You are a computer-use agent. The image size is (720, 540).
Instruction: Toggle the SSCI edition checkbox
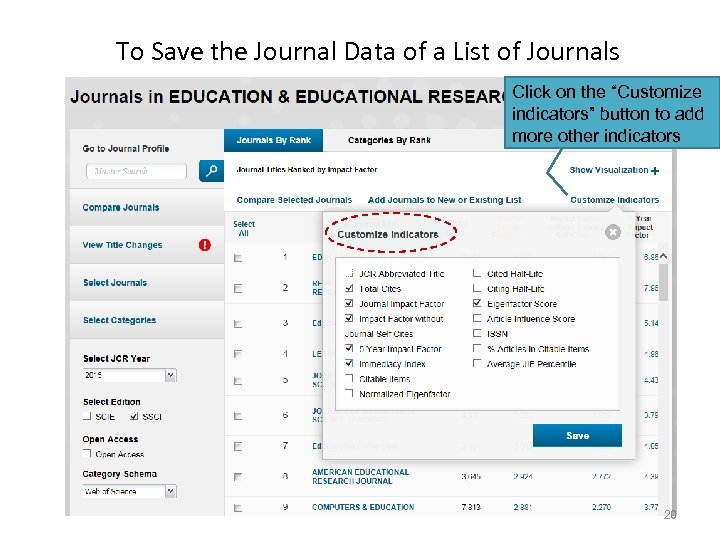tap(134, 416)
